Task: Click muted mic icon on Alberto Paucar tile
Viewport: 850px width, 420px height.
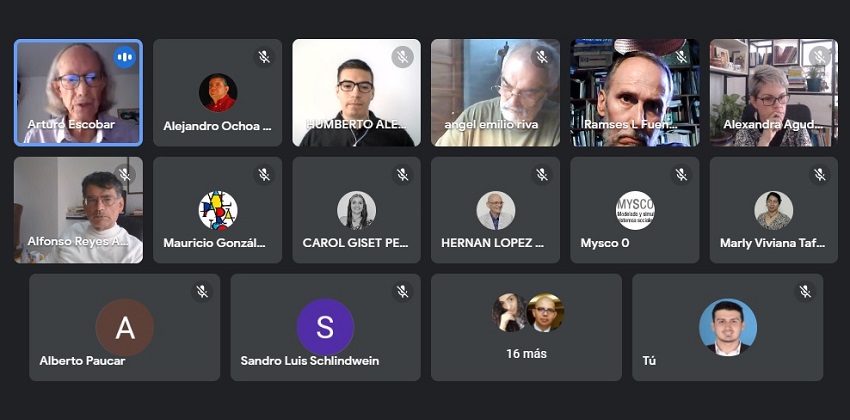Action: click(202, 292)
